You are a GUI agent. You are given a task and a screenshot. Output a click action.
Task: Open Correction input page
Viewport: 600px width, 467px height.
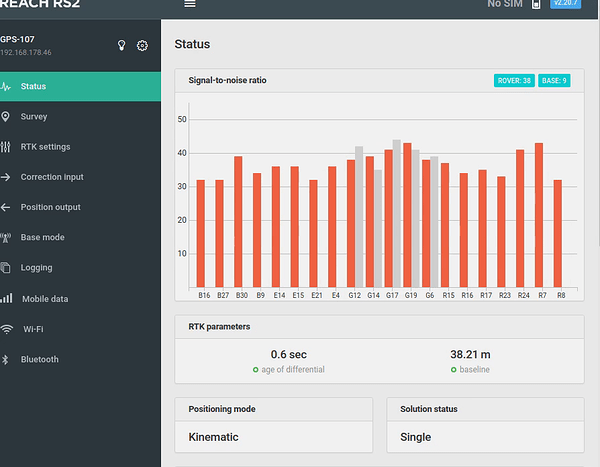click(x=80, y=177)
